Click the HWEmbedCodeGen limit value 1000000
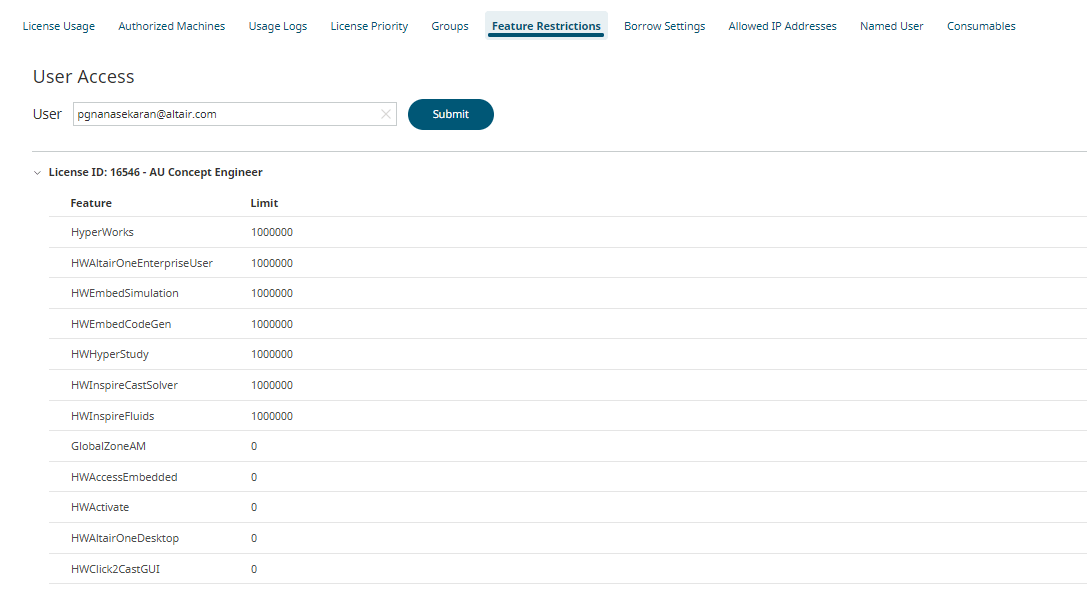The image size is (1087, 589). click(272, 324)
